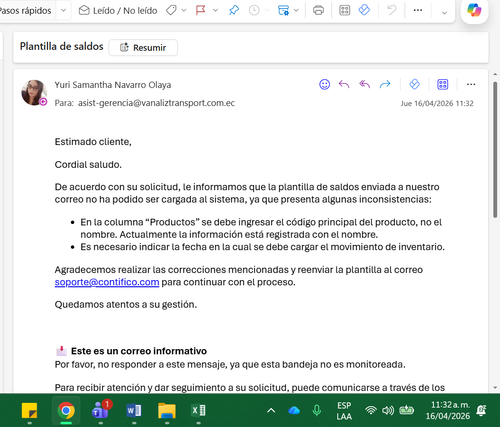Click the message scrollbar thumb
The width and height of the screenshot is (500, 427).
tap(495, 149)
